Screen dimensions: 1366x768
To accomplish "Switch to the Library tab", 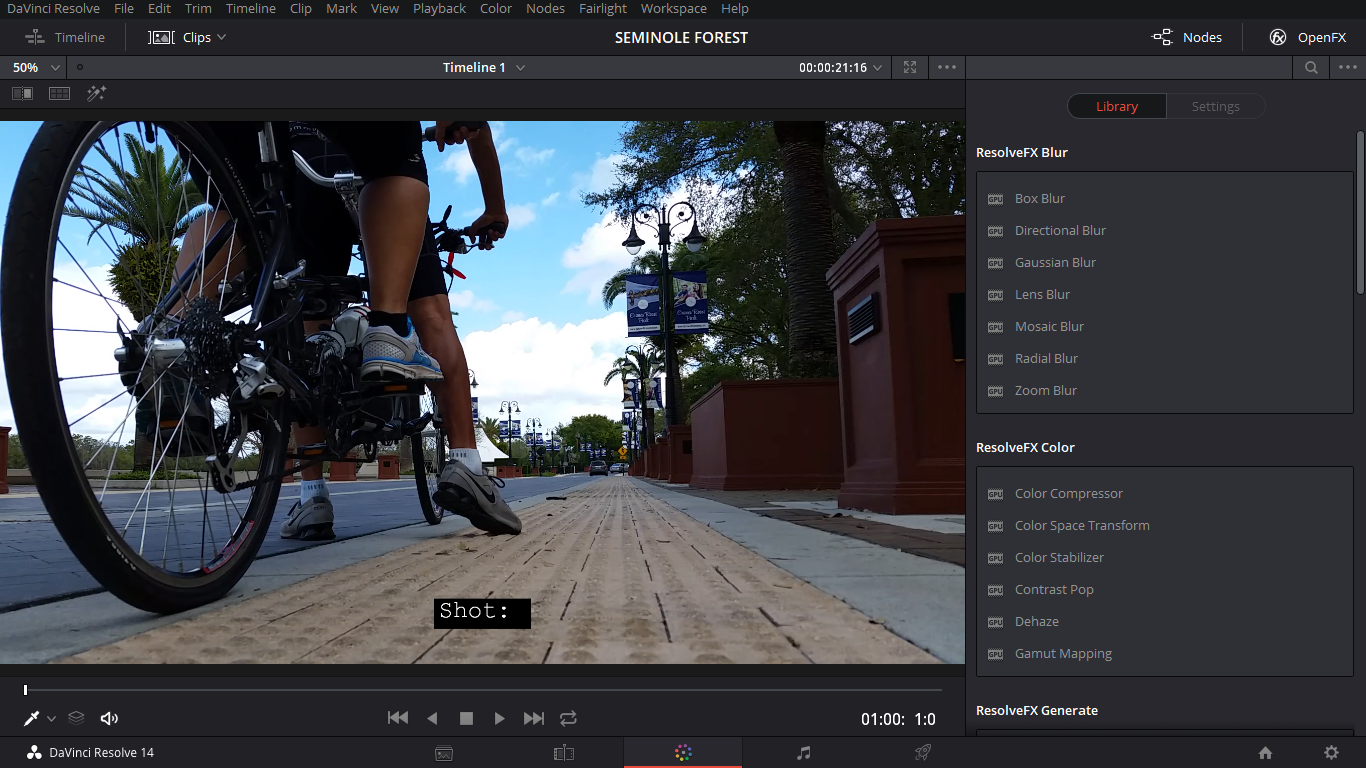I will 1117,106.
